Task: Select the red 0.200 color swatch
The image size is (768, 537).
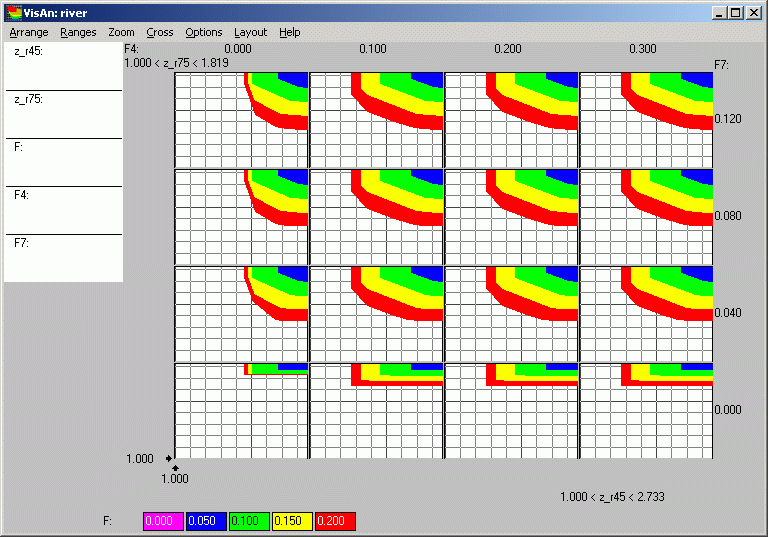Action: pyautogui.click(x=335, y=521)
